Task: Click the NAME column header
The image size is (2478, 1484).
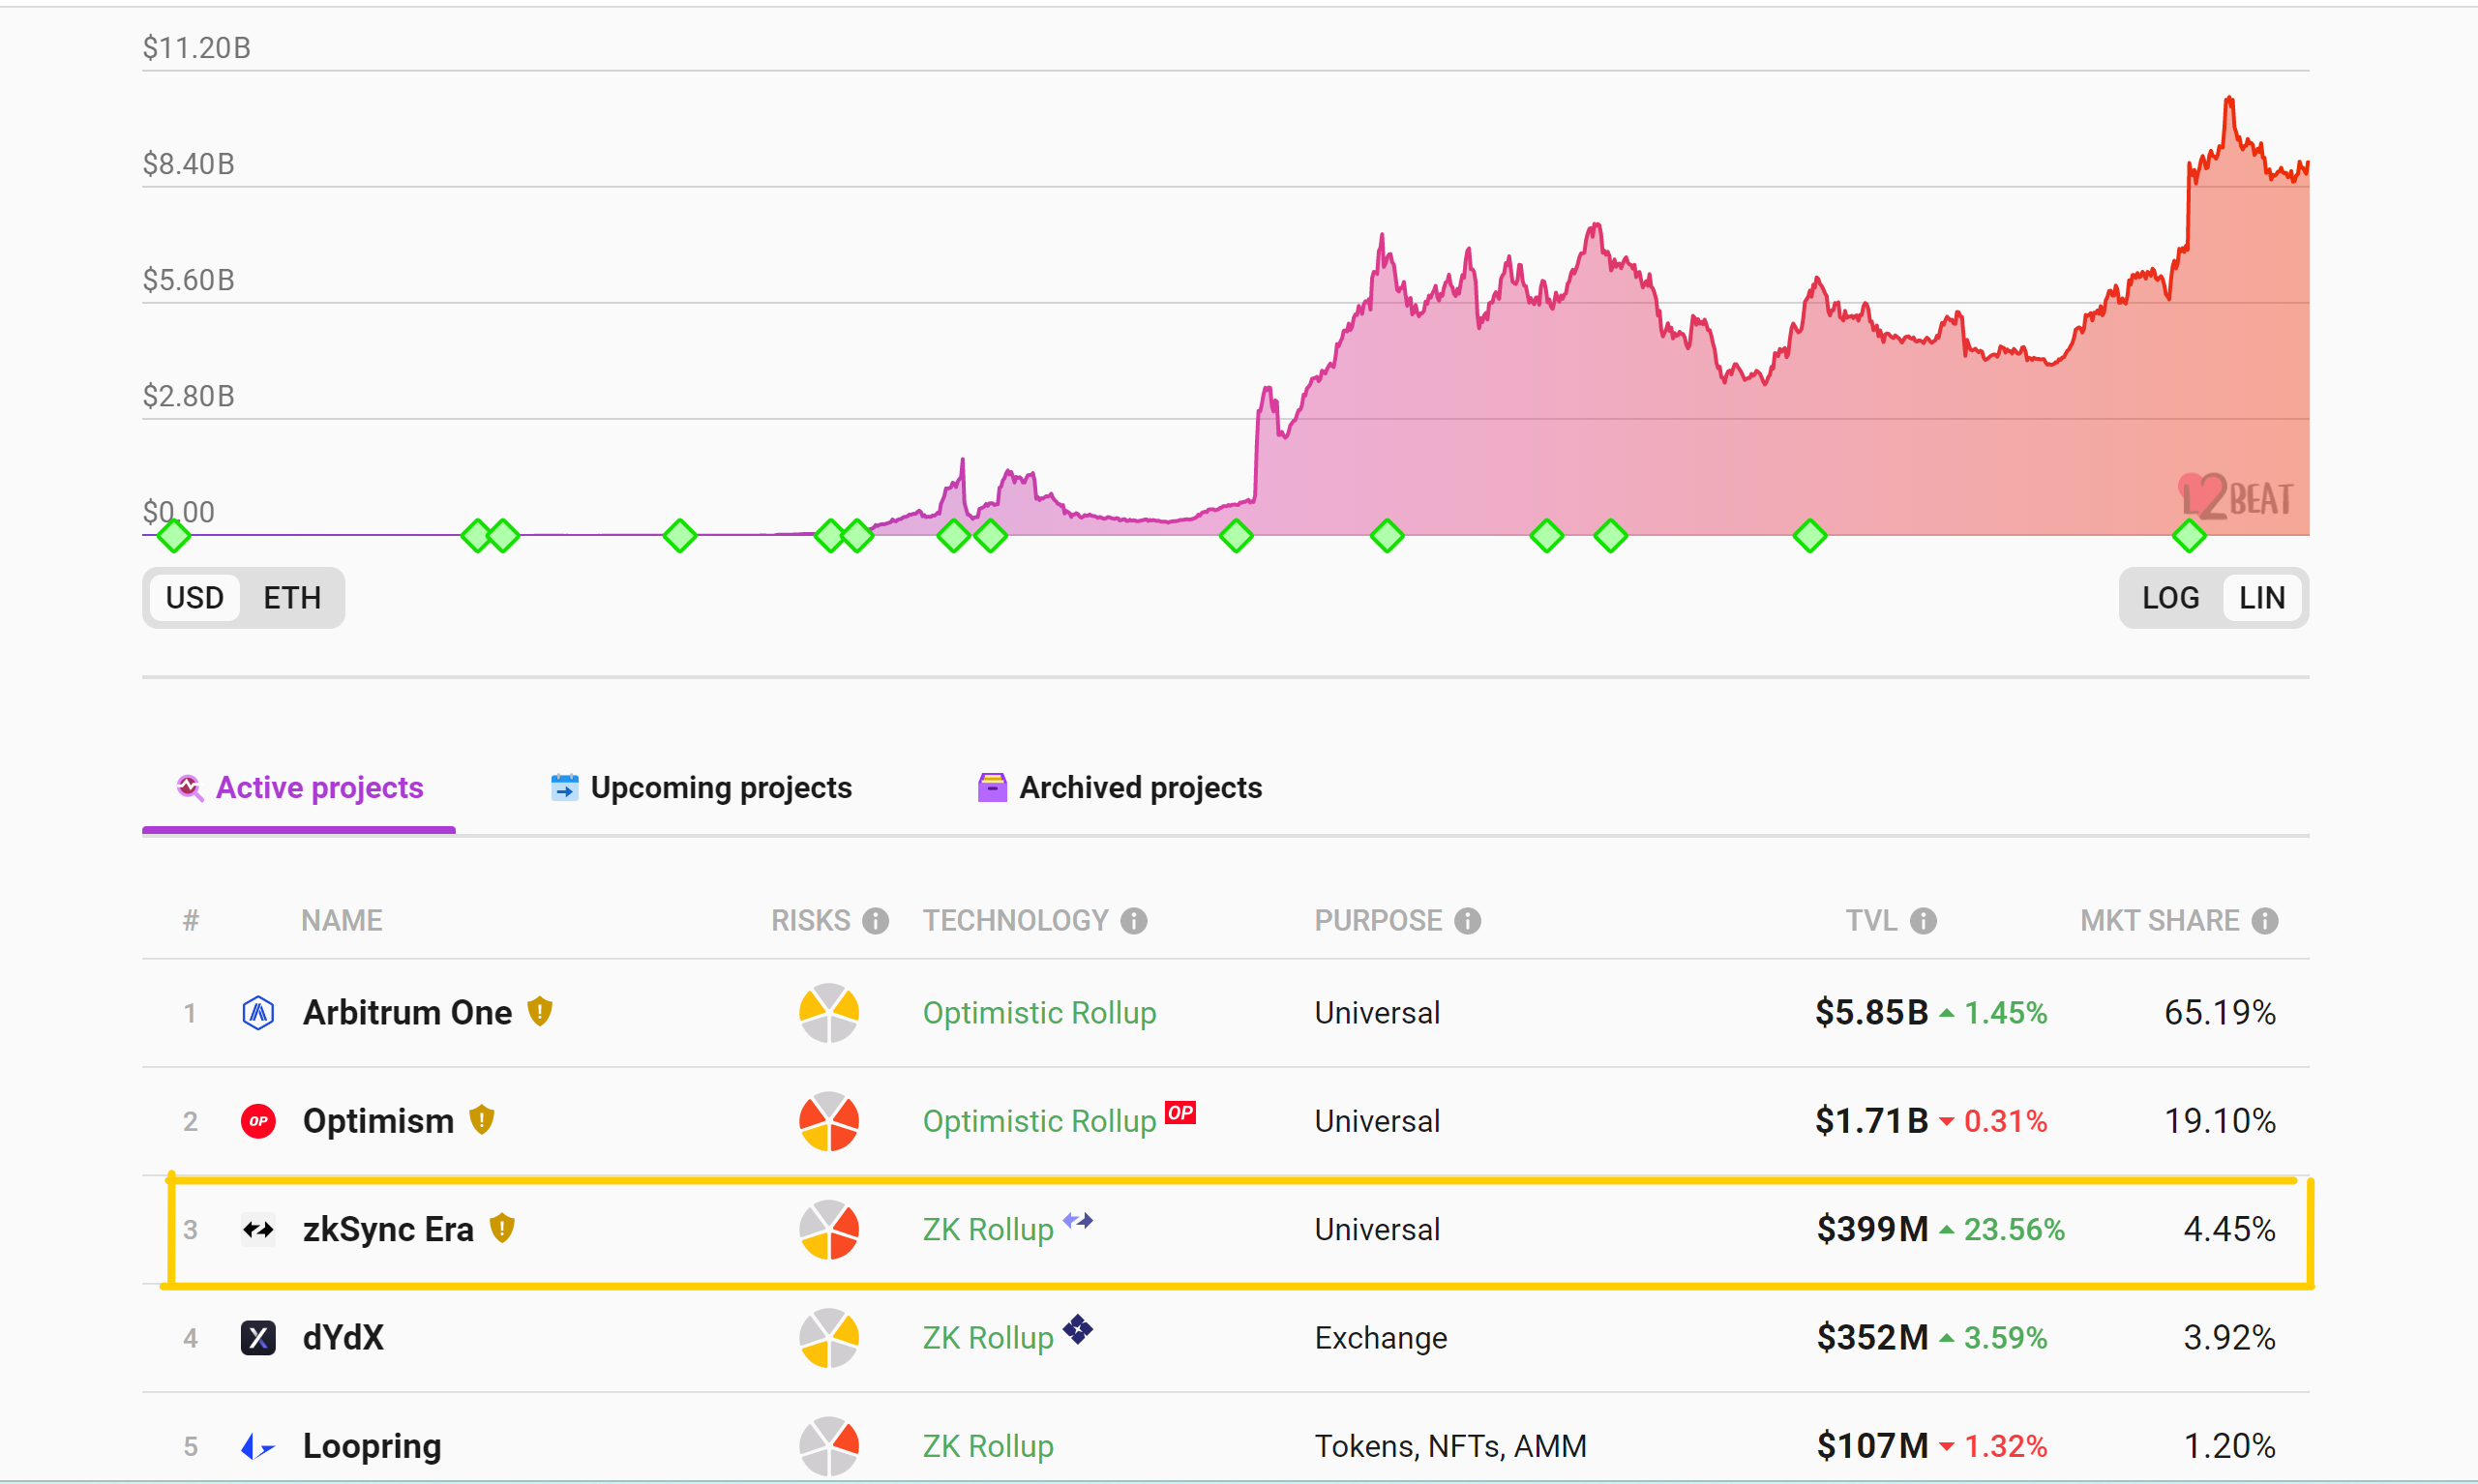Action: click(342, 921)
